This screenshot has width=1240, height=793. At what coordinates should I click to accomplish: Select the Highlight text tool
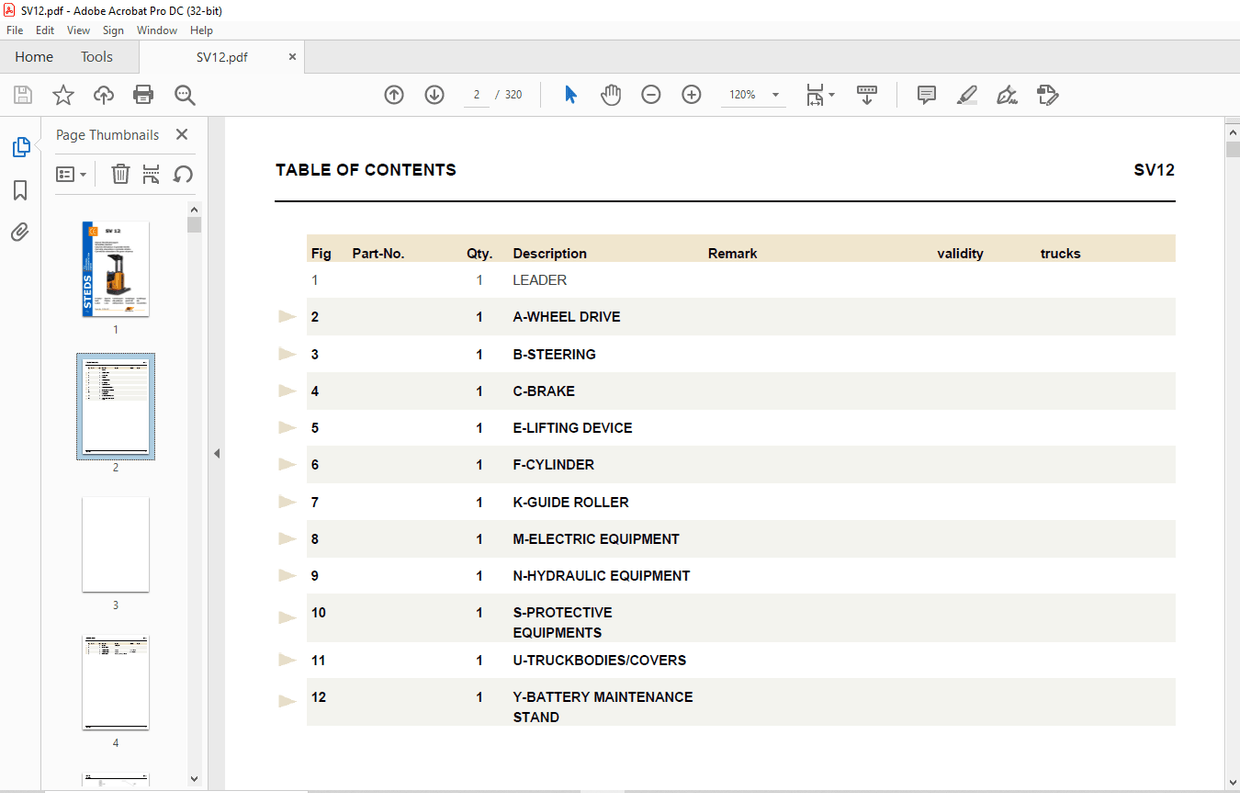(967, 95)
